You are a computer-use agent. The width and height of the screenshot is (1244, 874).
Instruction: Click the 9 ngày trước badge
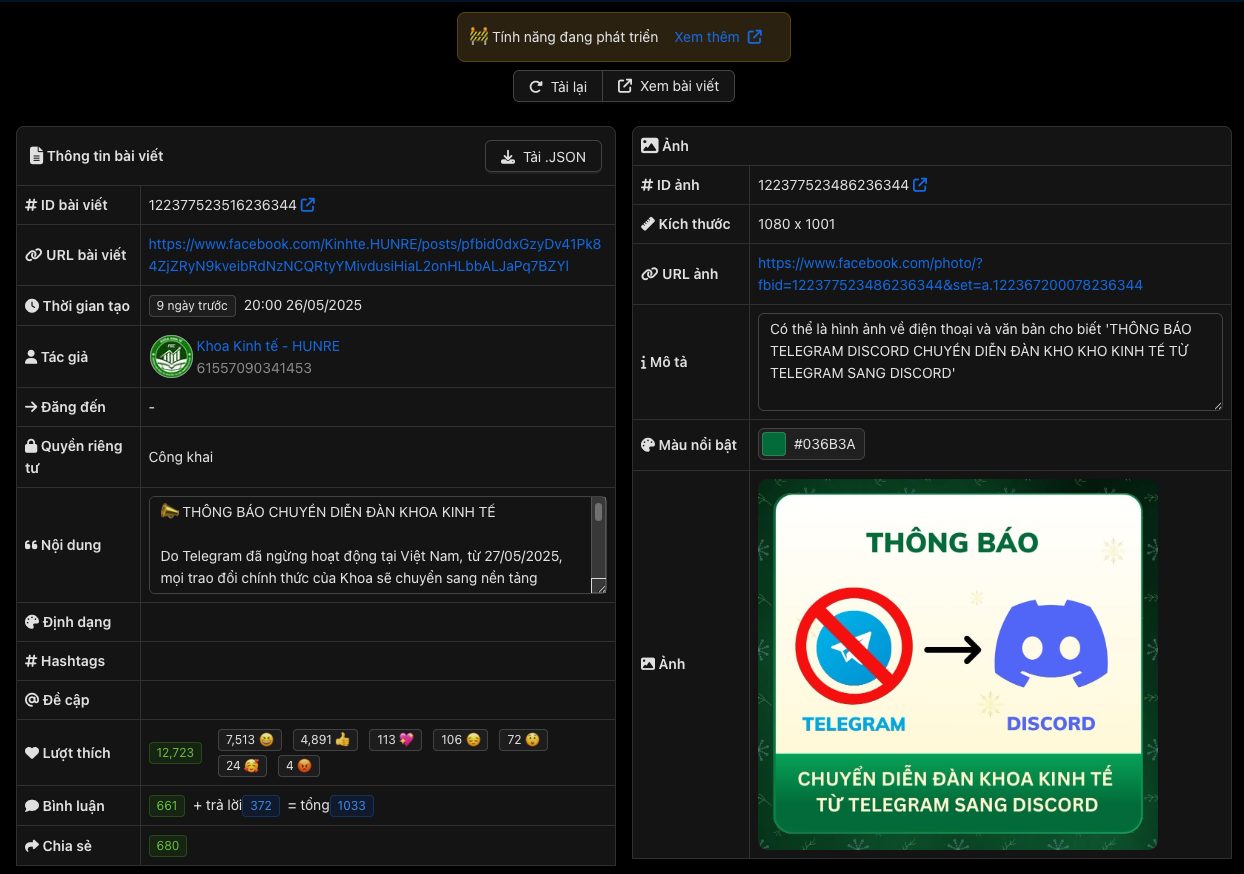point(192,306)
